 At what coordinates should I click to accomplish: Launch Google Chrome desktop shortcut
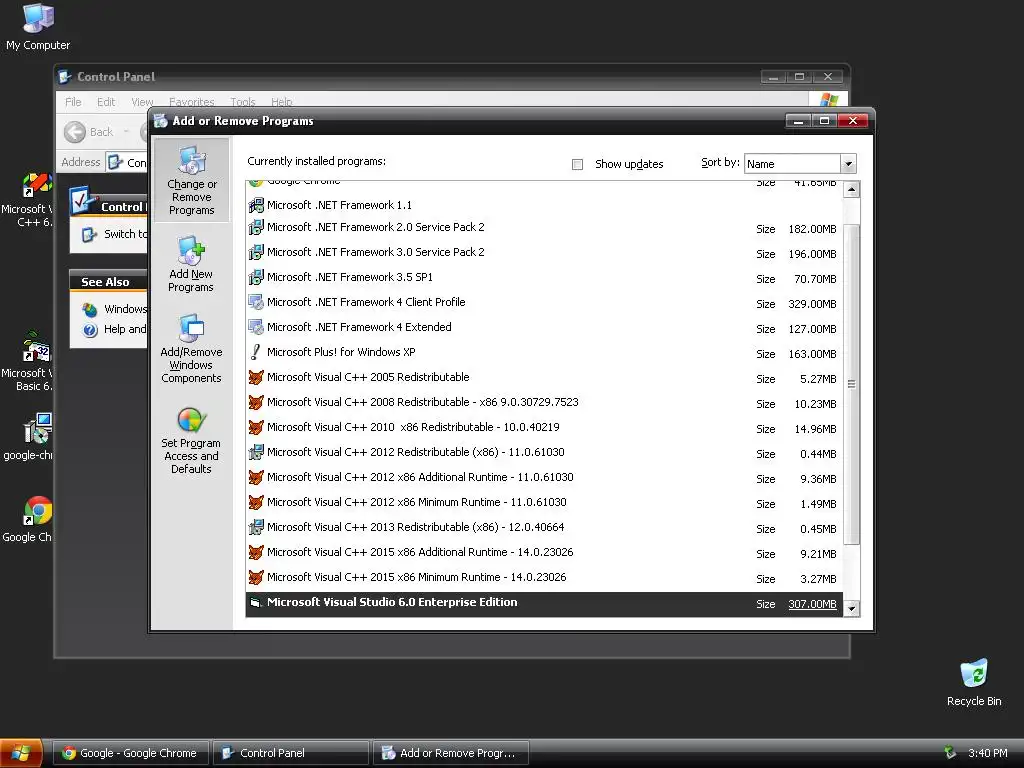click(29, 519)
